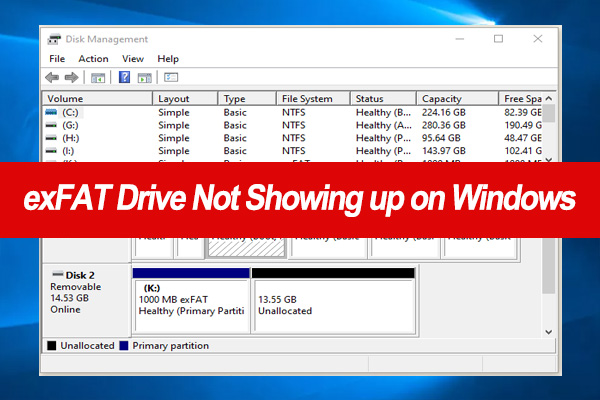This screenshot has width=600, height=400.
Task: Click the blue Primary partition legend swatch
Action: 124,346
